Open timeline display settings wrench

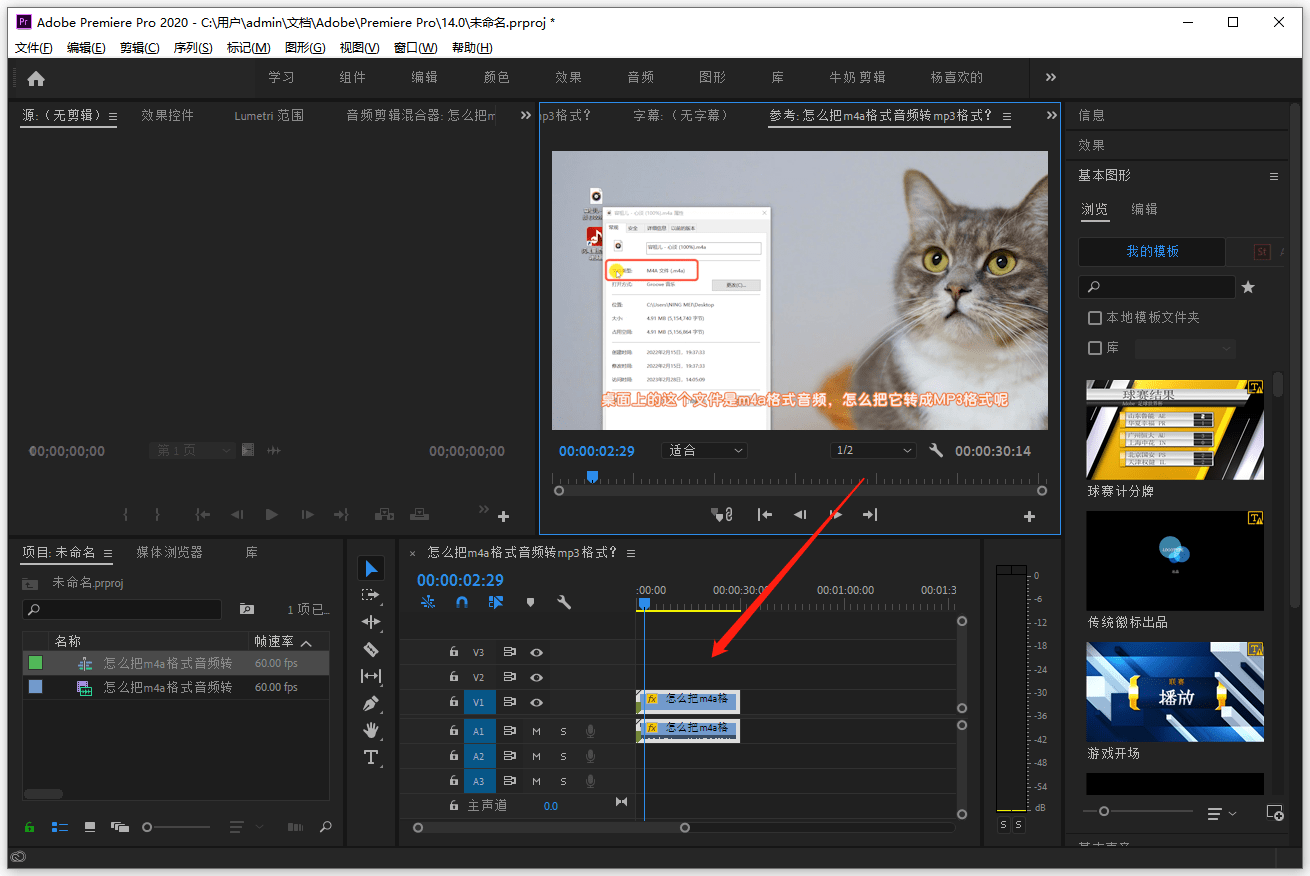pyautogui.click(x=564, y=602)
